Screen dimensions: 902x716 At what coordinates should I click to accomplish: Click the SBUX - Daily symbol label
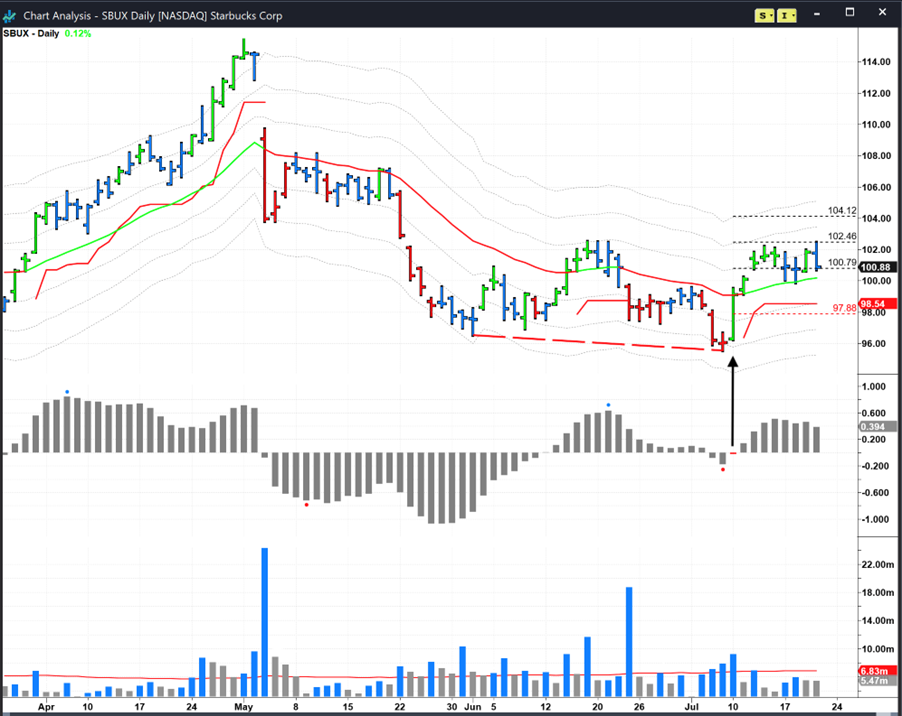tap(29, 33)
